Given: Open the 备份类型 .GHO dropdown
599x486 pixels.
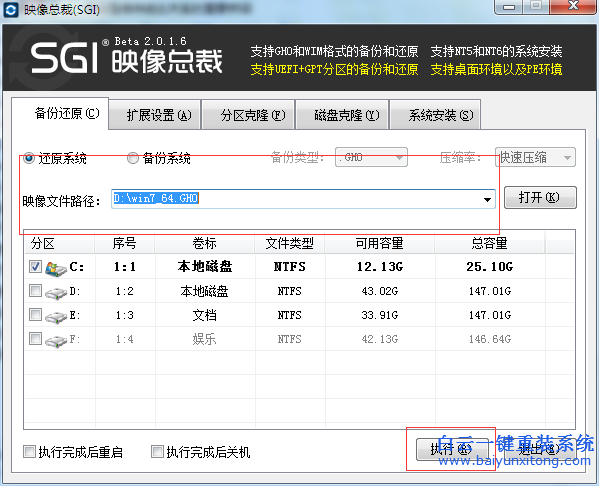Looking at the screenshot, I should 371,157.
